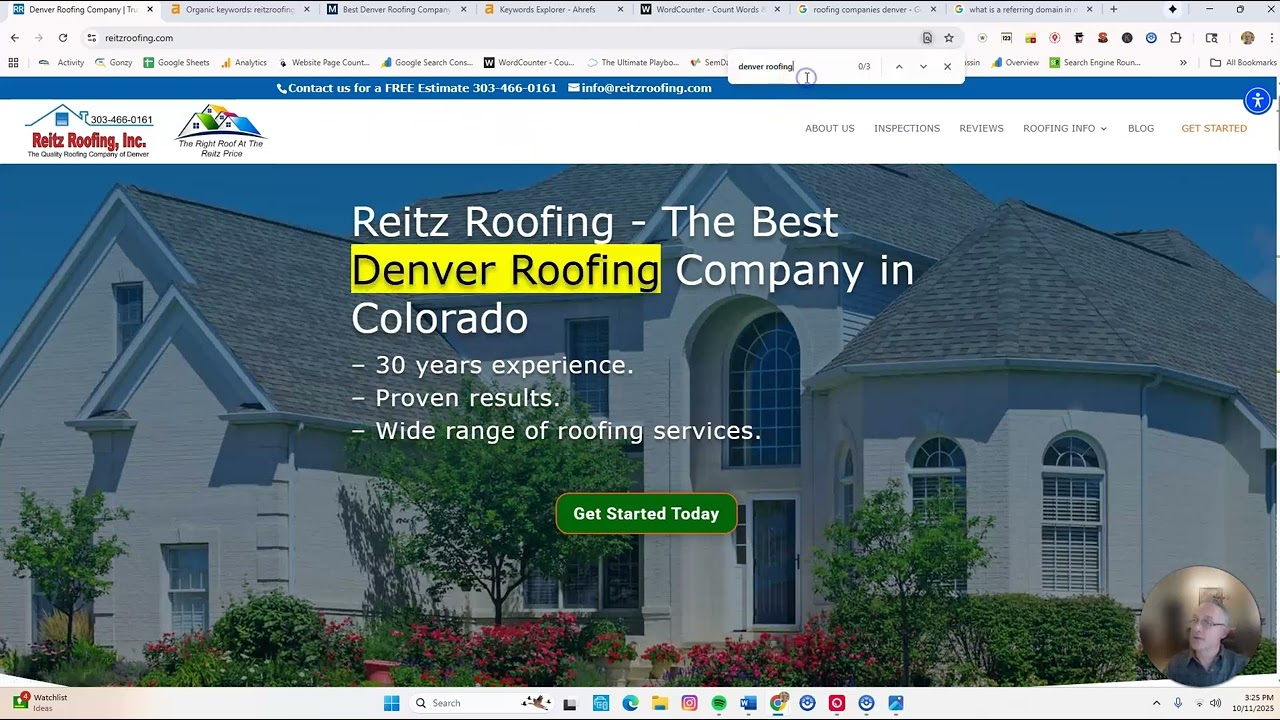Open the About Us page
Viewport: 1280px width, 720px height.
tap(830, 128)
